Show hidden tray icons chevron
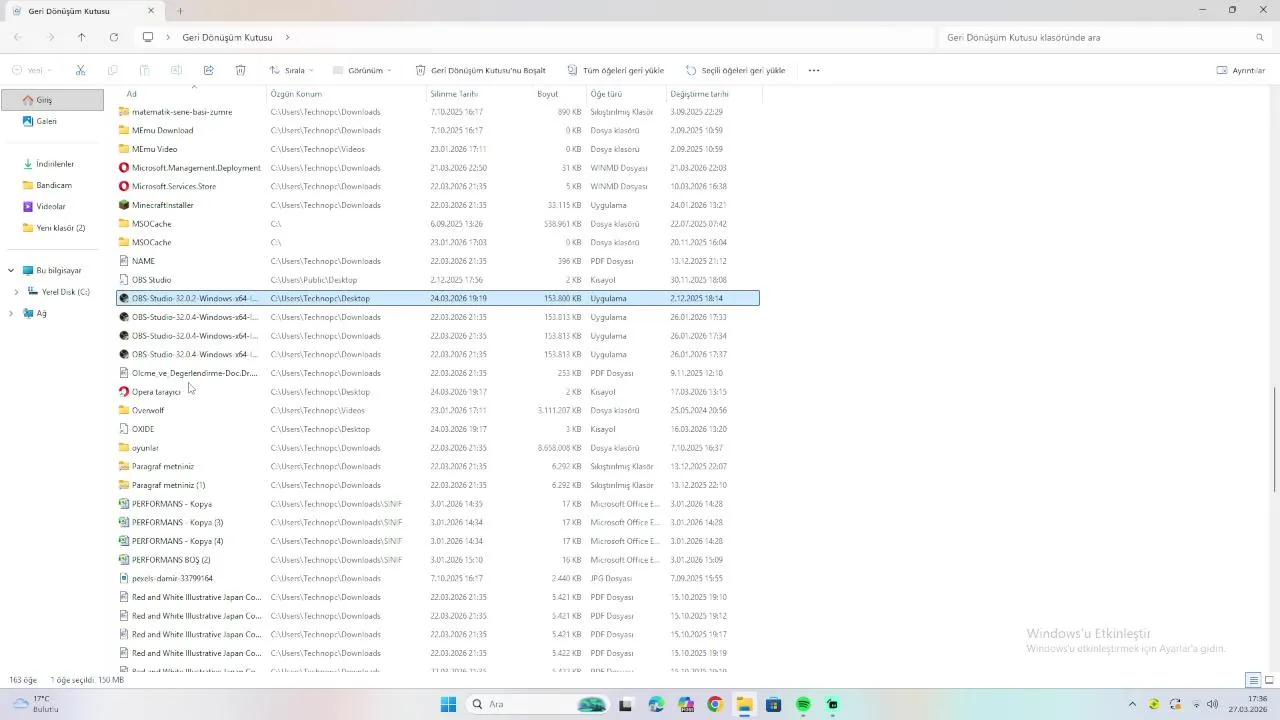The image size is (1280, 720). pos(1132,704)
